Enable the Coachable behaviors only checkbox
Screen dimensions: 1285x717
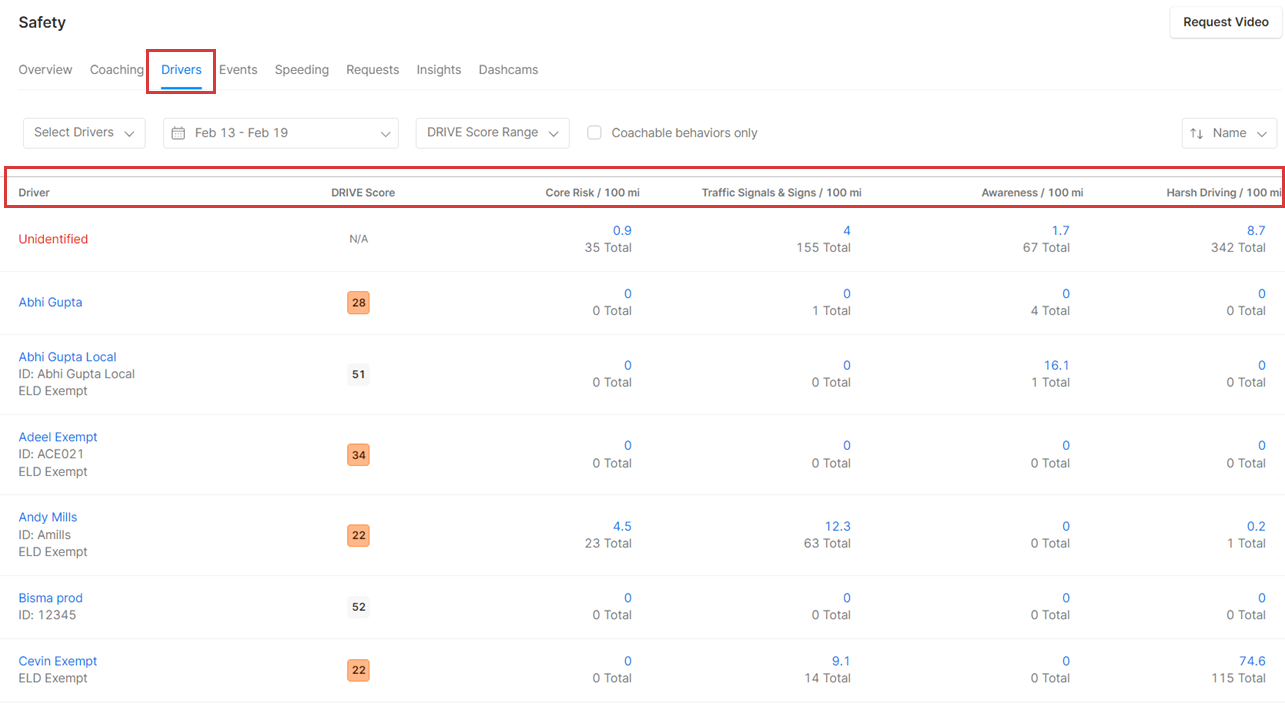[x=594, y=132]
